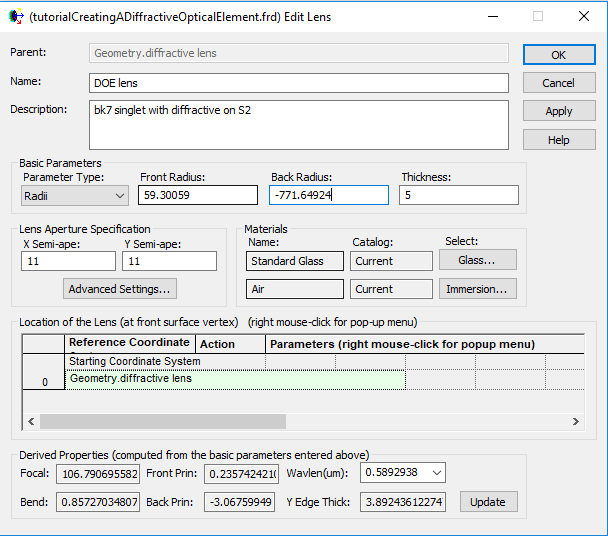Select the Geometry.diffractive lens row

coord(235,379)
